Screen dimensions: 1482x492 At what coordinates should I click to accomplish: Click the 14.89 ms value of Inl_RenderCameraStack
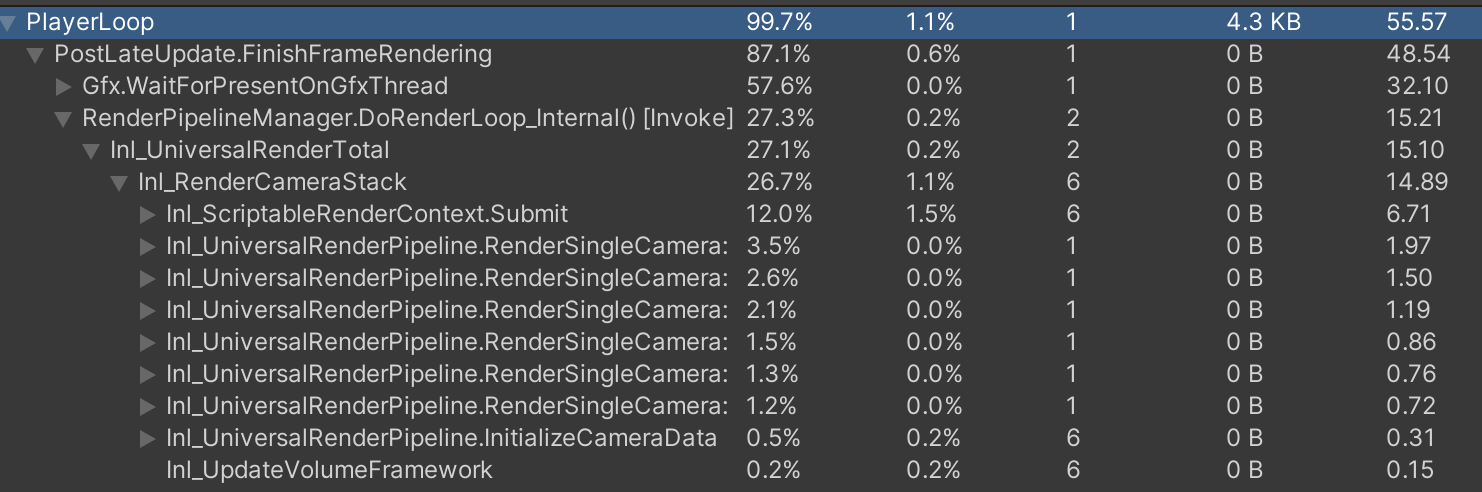[1414, 182]
